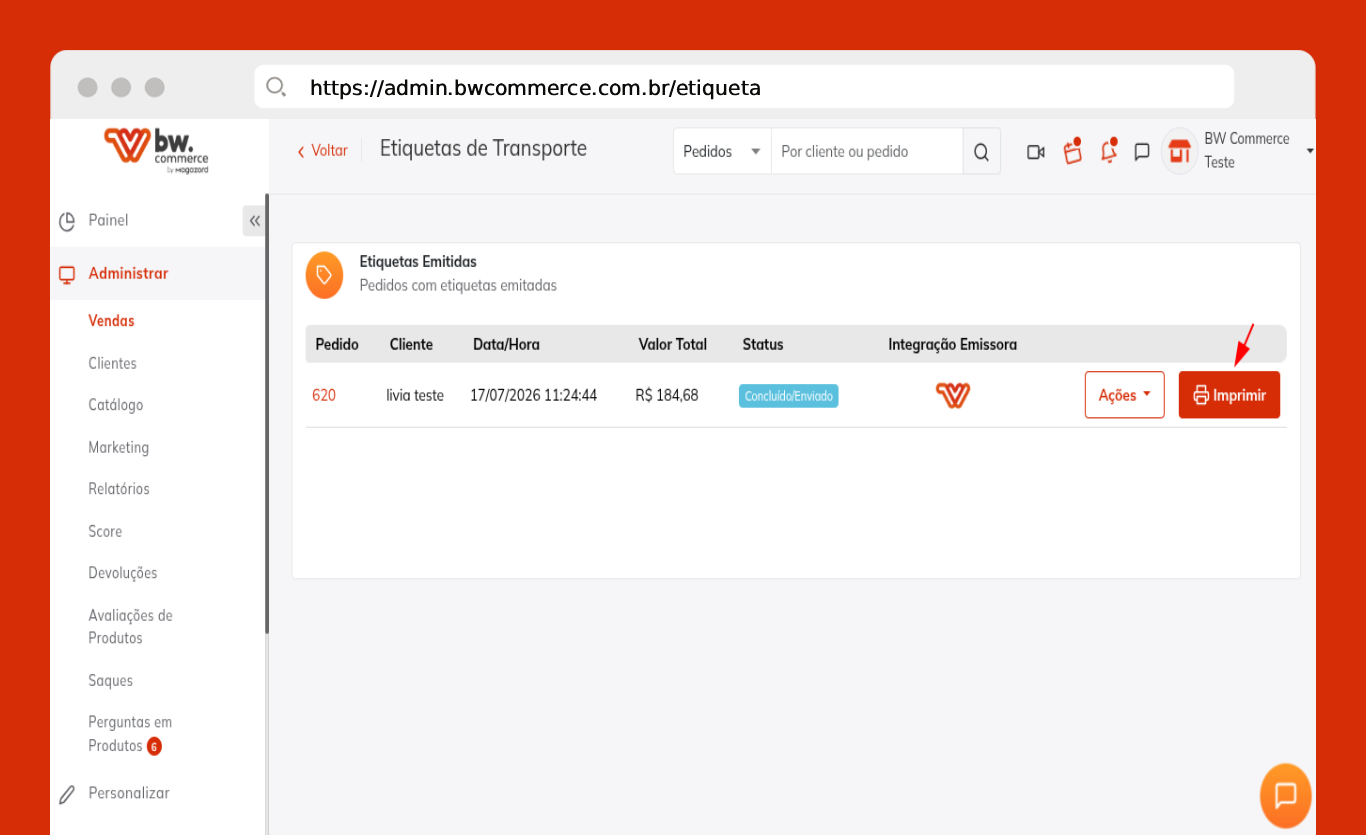Focus the 'Por cliente ou pedido' search field
The width and height of the screenshot is (1366, 835).
[866, 151]
